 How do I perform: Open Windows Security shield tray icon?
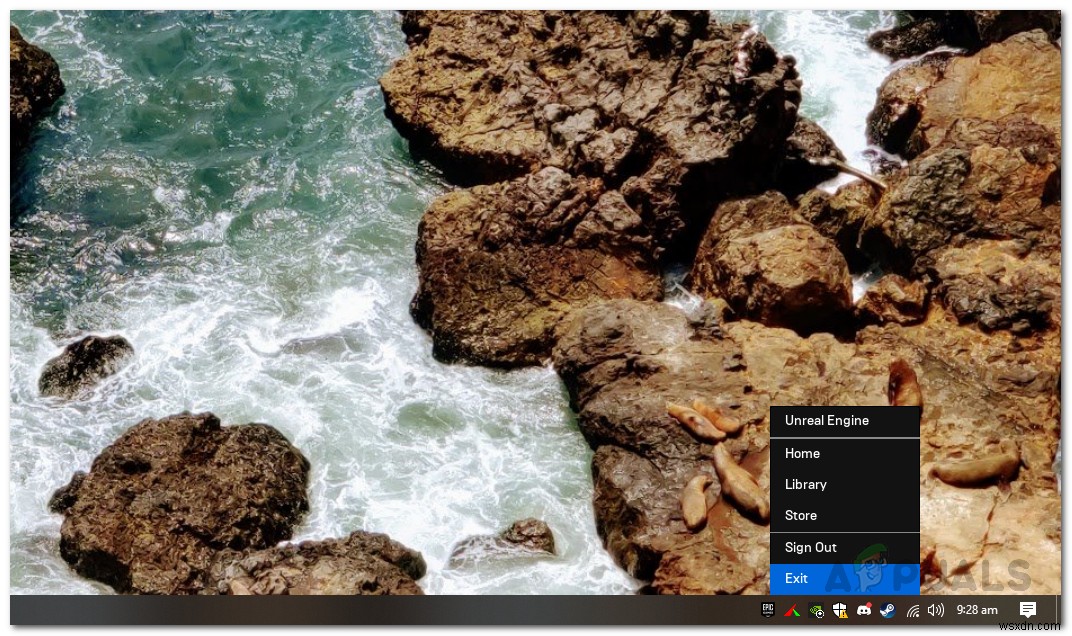[840, 610]
